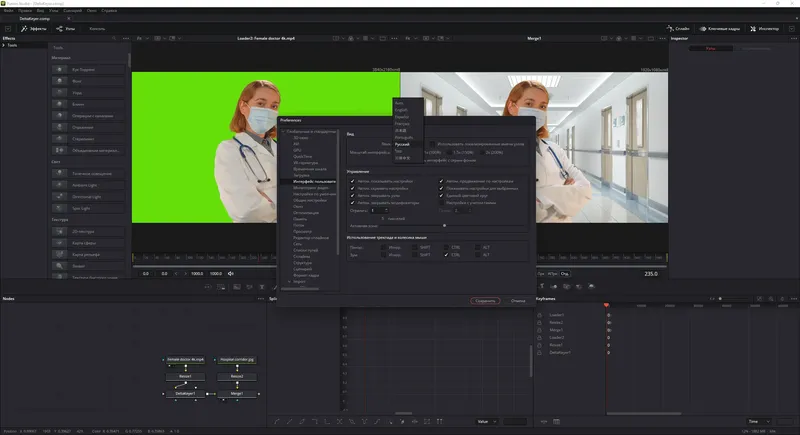Open the Сплайн (Spline) panel icon
The width and height of the screenshot is (800, 435).
[x=670, y=29]
